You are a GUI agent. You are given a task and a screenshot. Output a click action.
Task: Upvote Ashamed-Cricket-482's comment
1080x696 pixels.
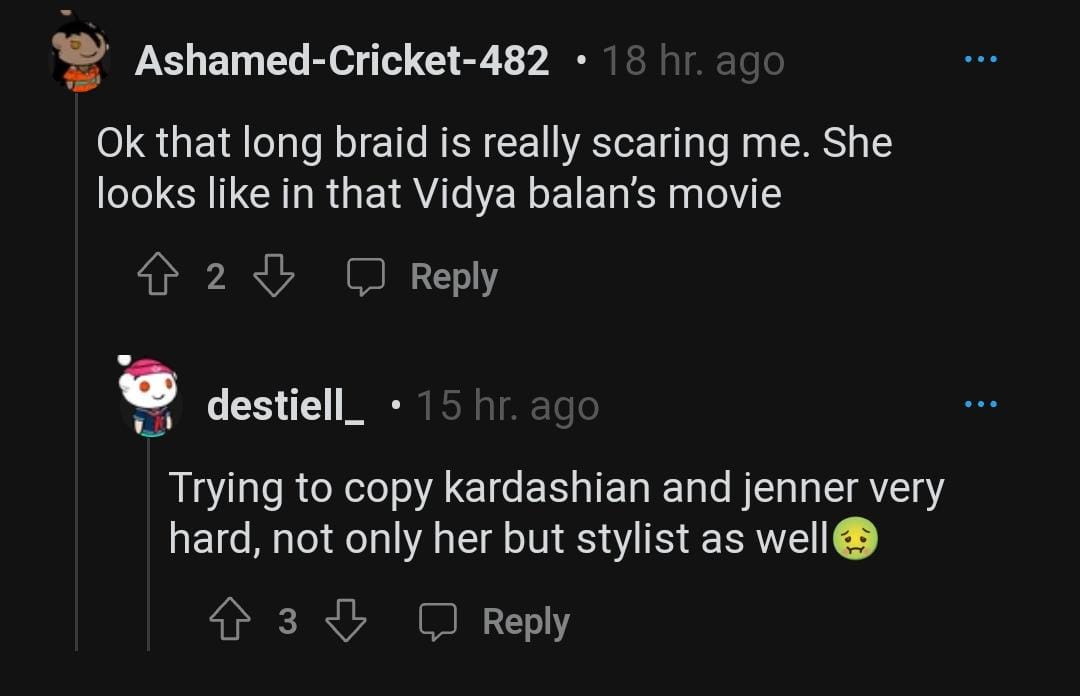click(x=155, y=276)
